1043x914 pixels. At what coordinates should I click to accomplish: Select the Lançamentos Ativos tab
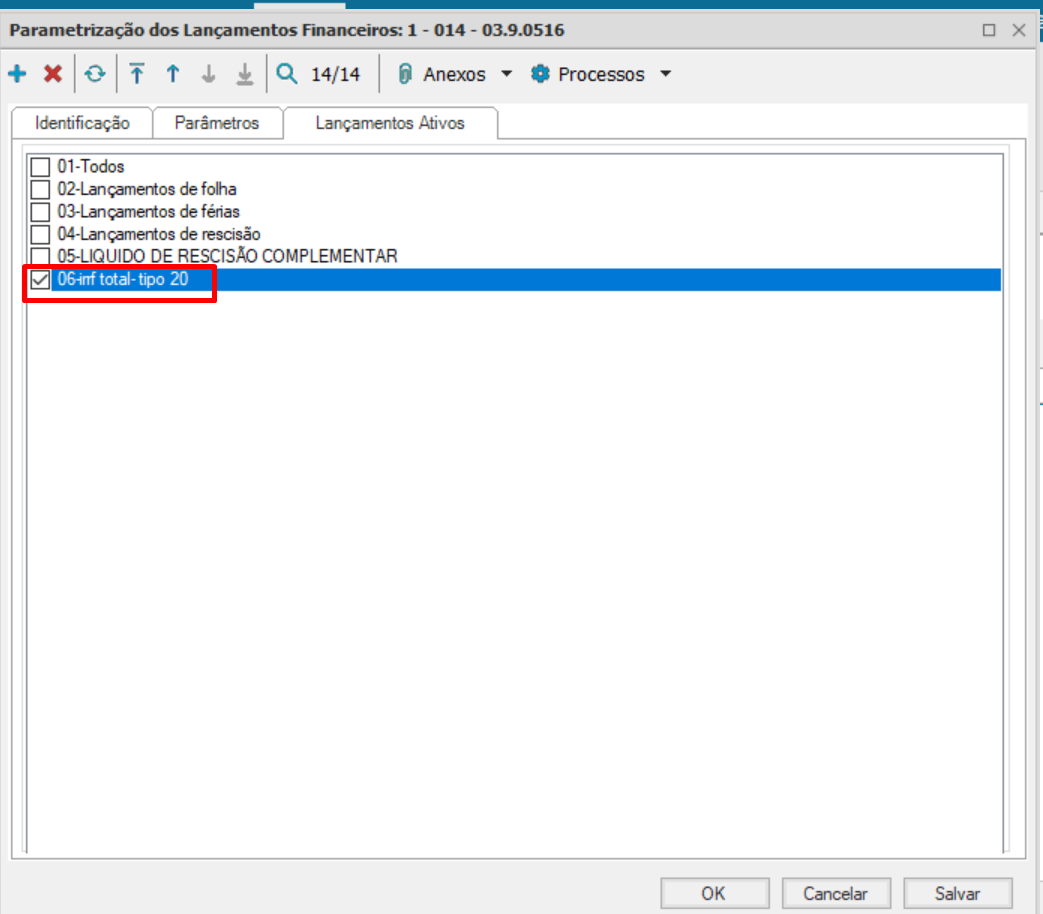click(390, 123)
